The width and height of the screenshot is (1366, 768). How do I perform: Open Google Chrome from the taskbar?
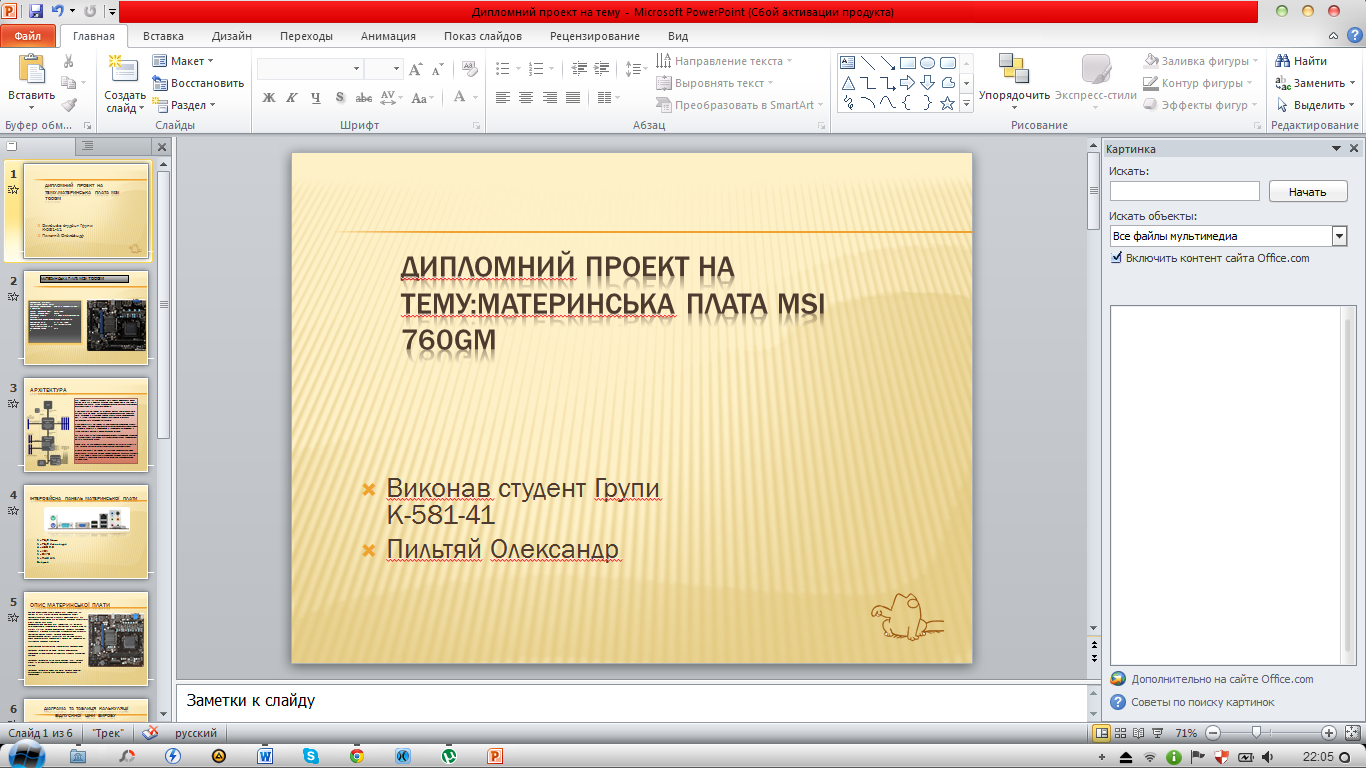tap(356, 756)
